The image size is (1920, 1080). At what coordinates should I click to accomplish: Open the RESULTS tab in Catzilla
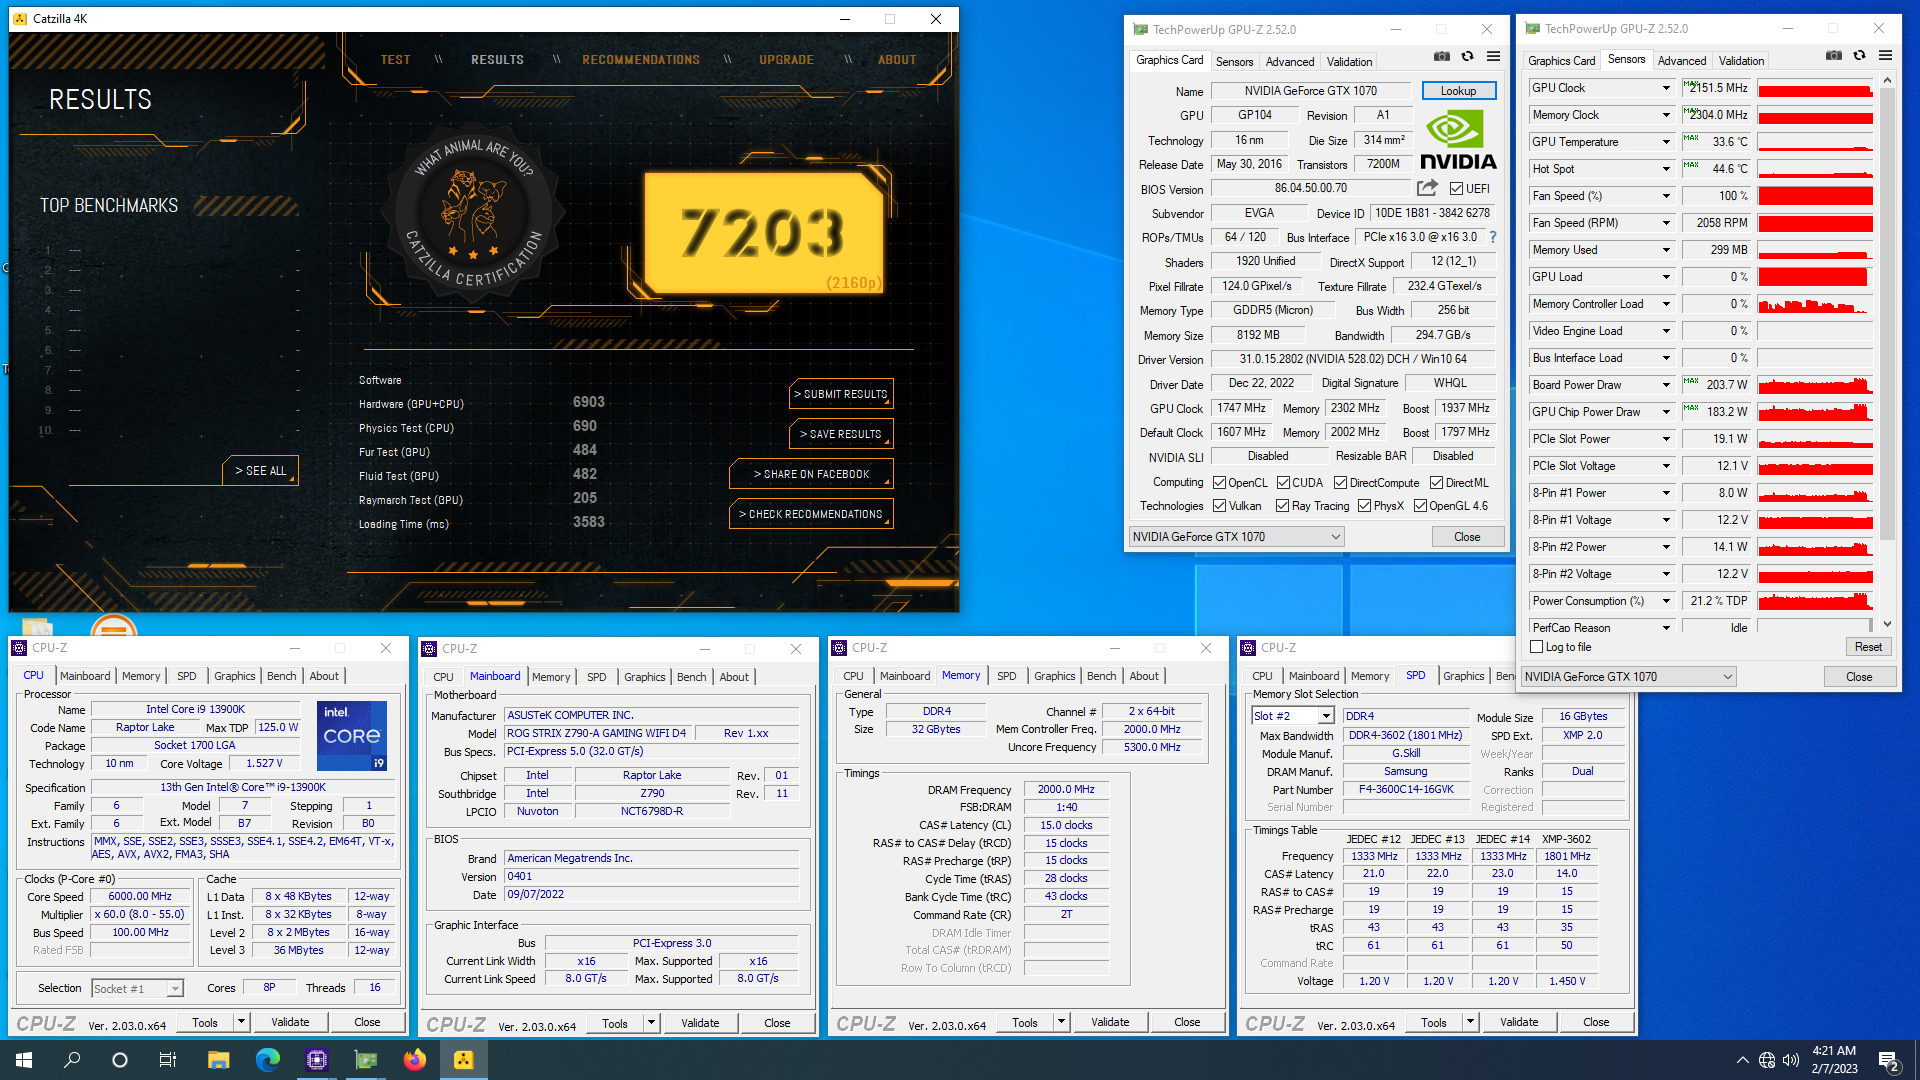[x=497, y=60]
